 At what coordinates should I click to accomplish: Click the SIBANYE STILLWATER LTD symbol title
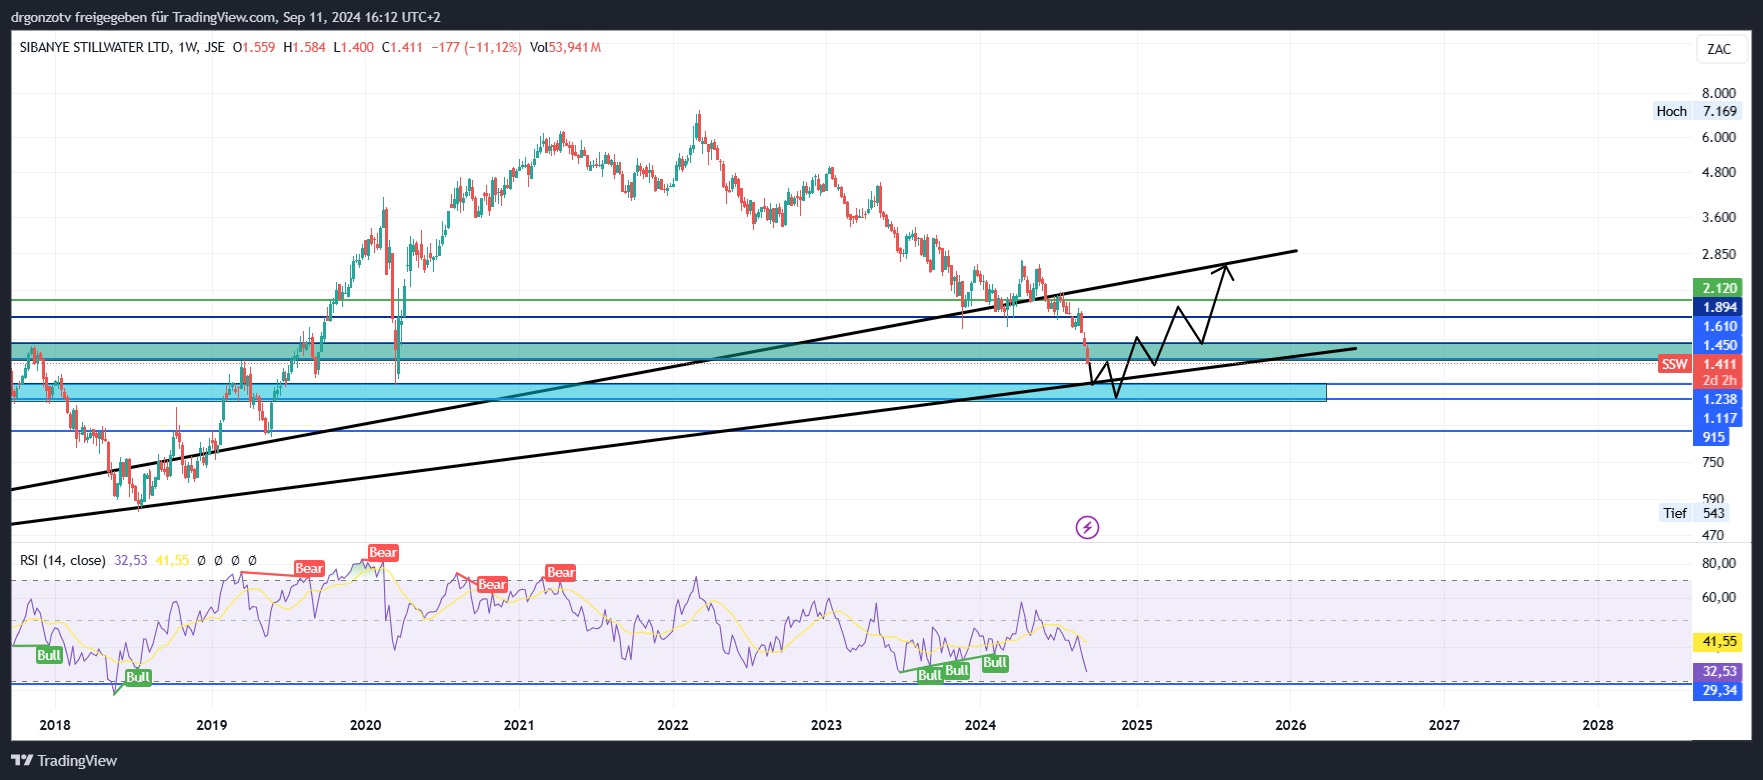point(95,47)
